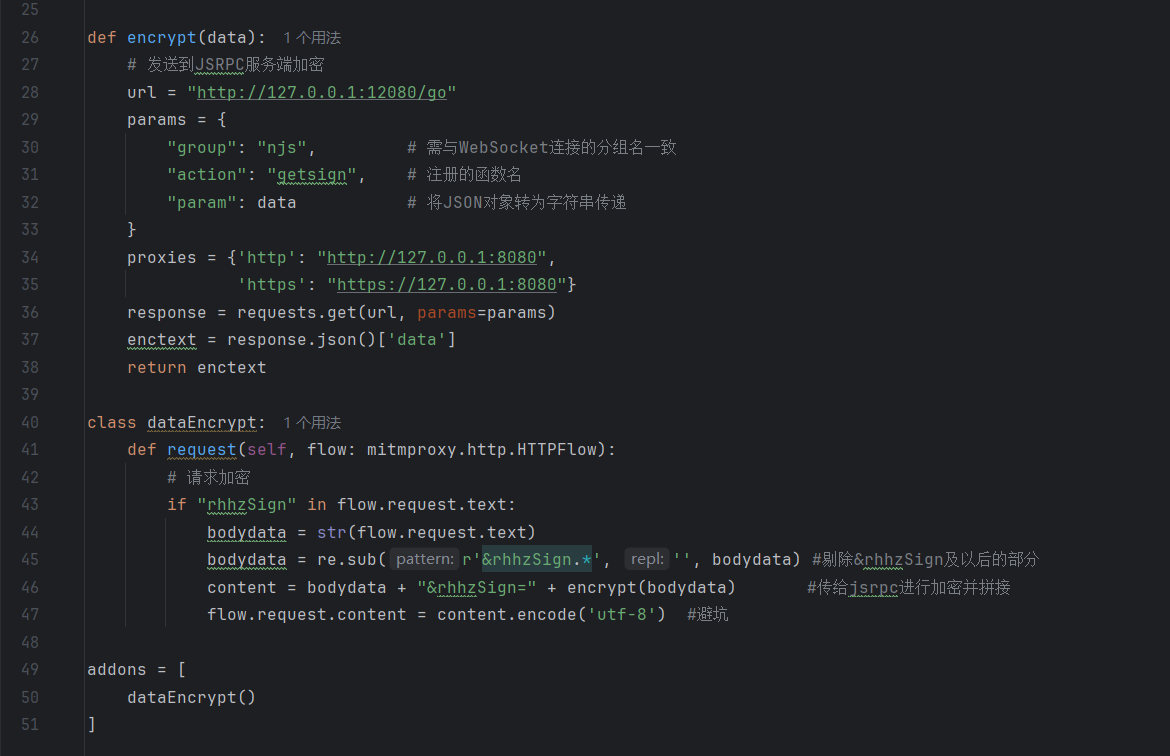Click line number 26 in the gutter

pyautogui.click(x=30, y=37)
